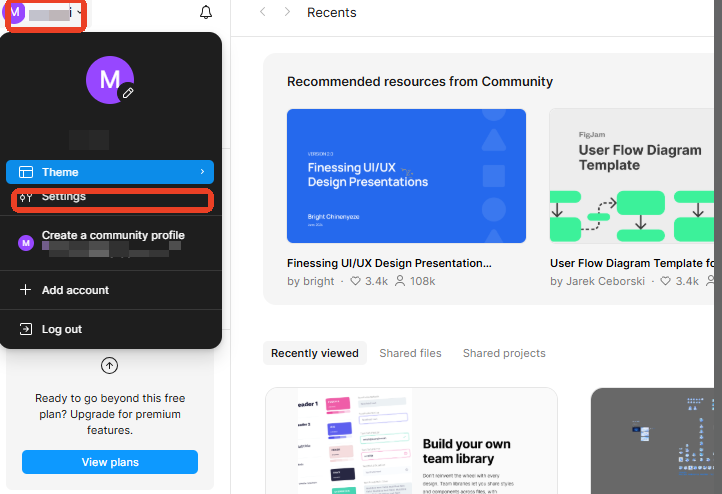Viewport: 722px width, 494px height.
Task: Click the Theme layout icon
Action: 26,172
